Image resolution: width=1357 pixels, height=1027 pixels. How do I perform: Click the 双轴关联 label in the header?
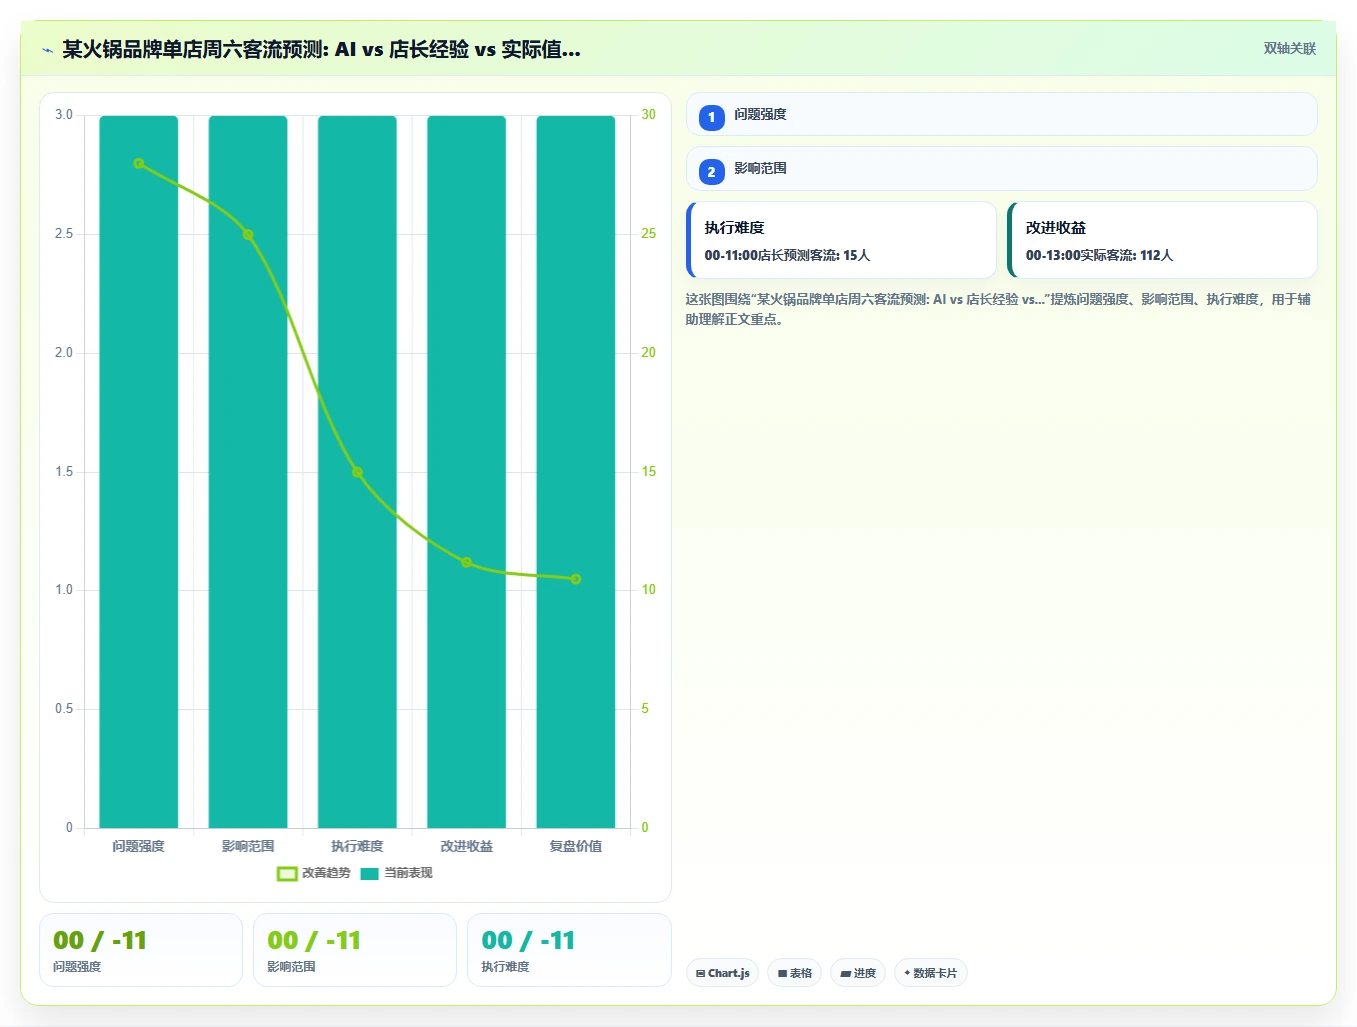coord(1289,49)
